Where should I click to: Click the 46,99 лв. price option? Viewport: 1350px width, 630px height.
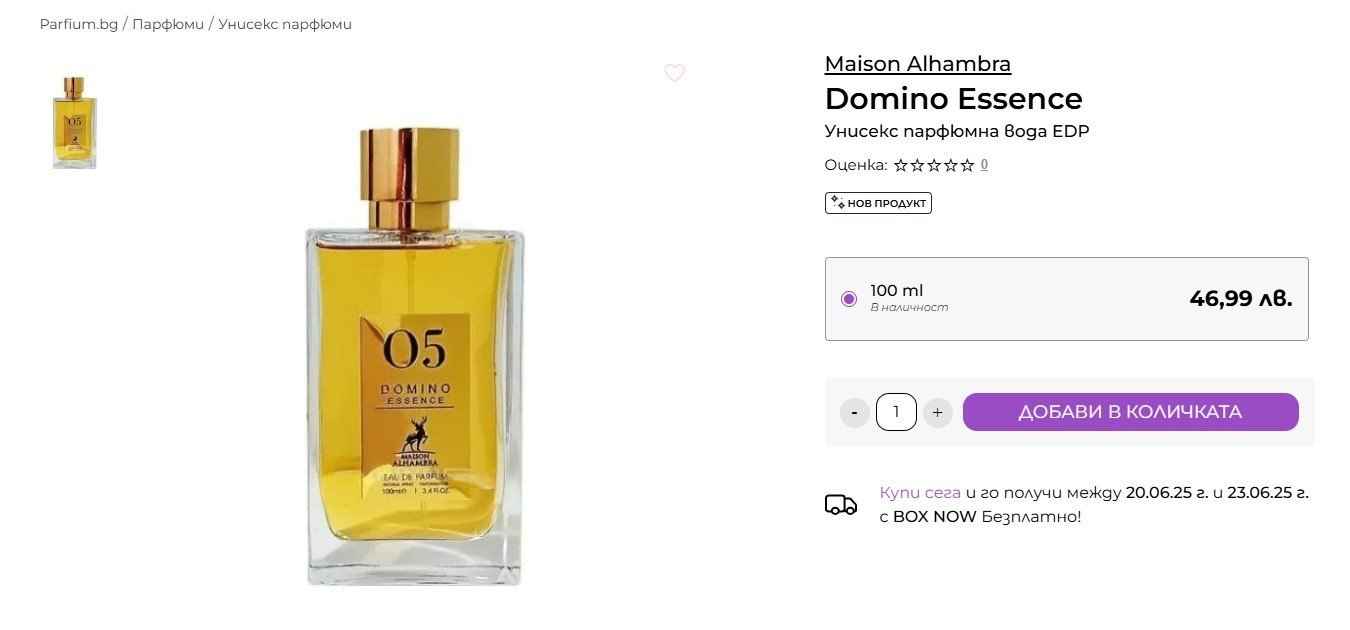click(1241, 298)
